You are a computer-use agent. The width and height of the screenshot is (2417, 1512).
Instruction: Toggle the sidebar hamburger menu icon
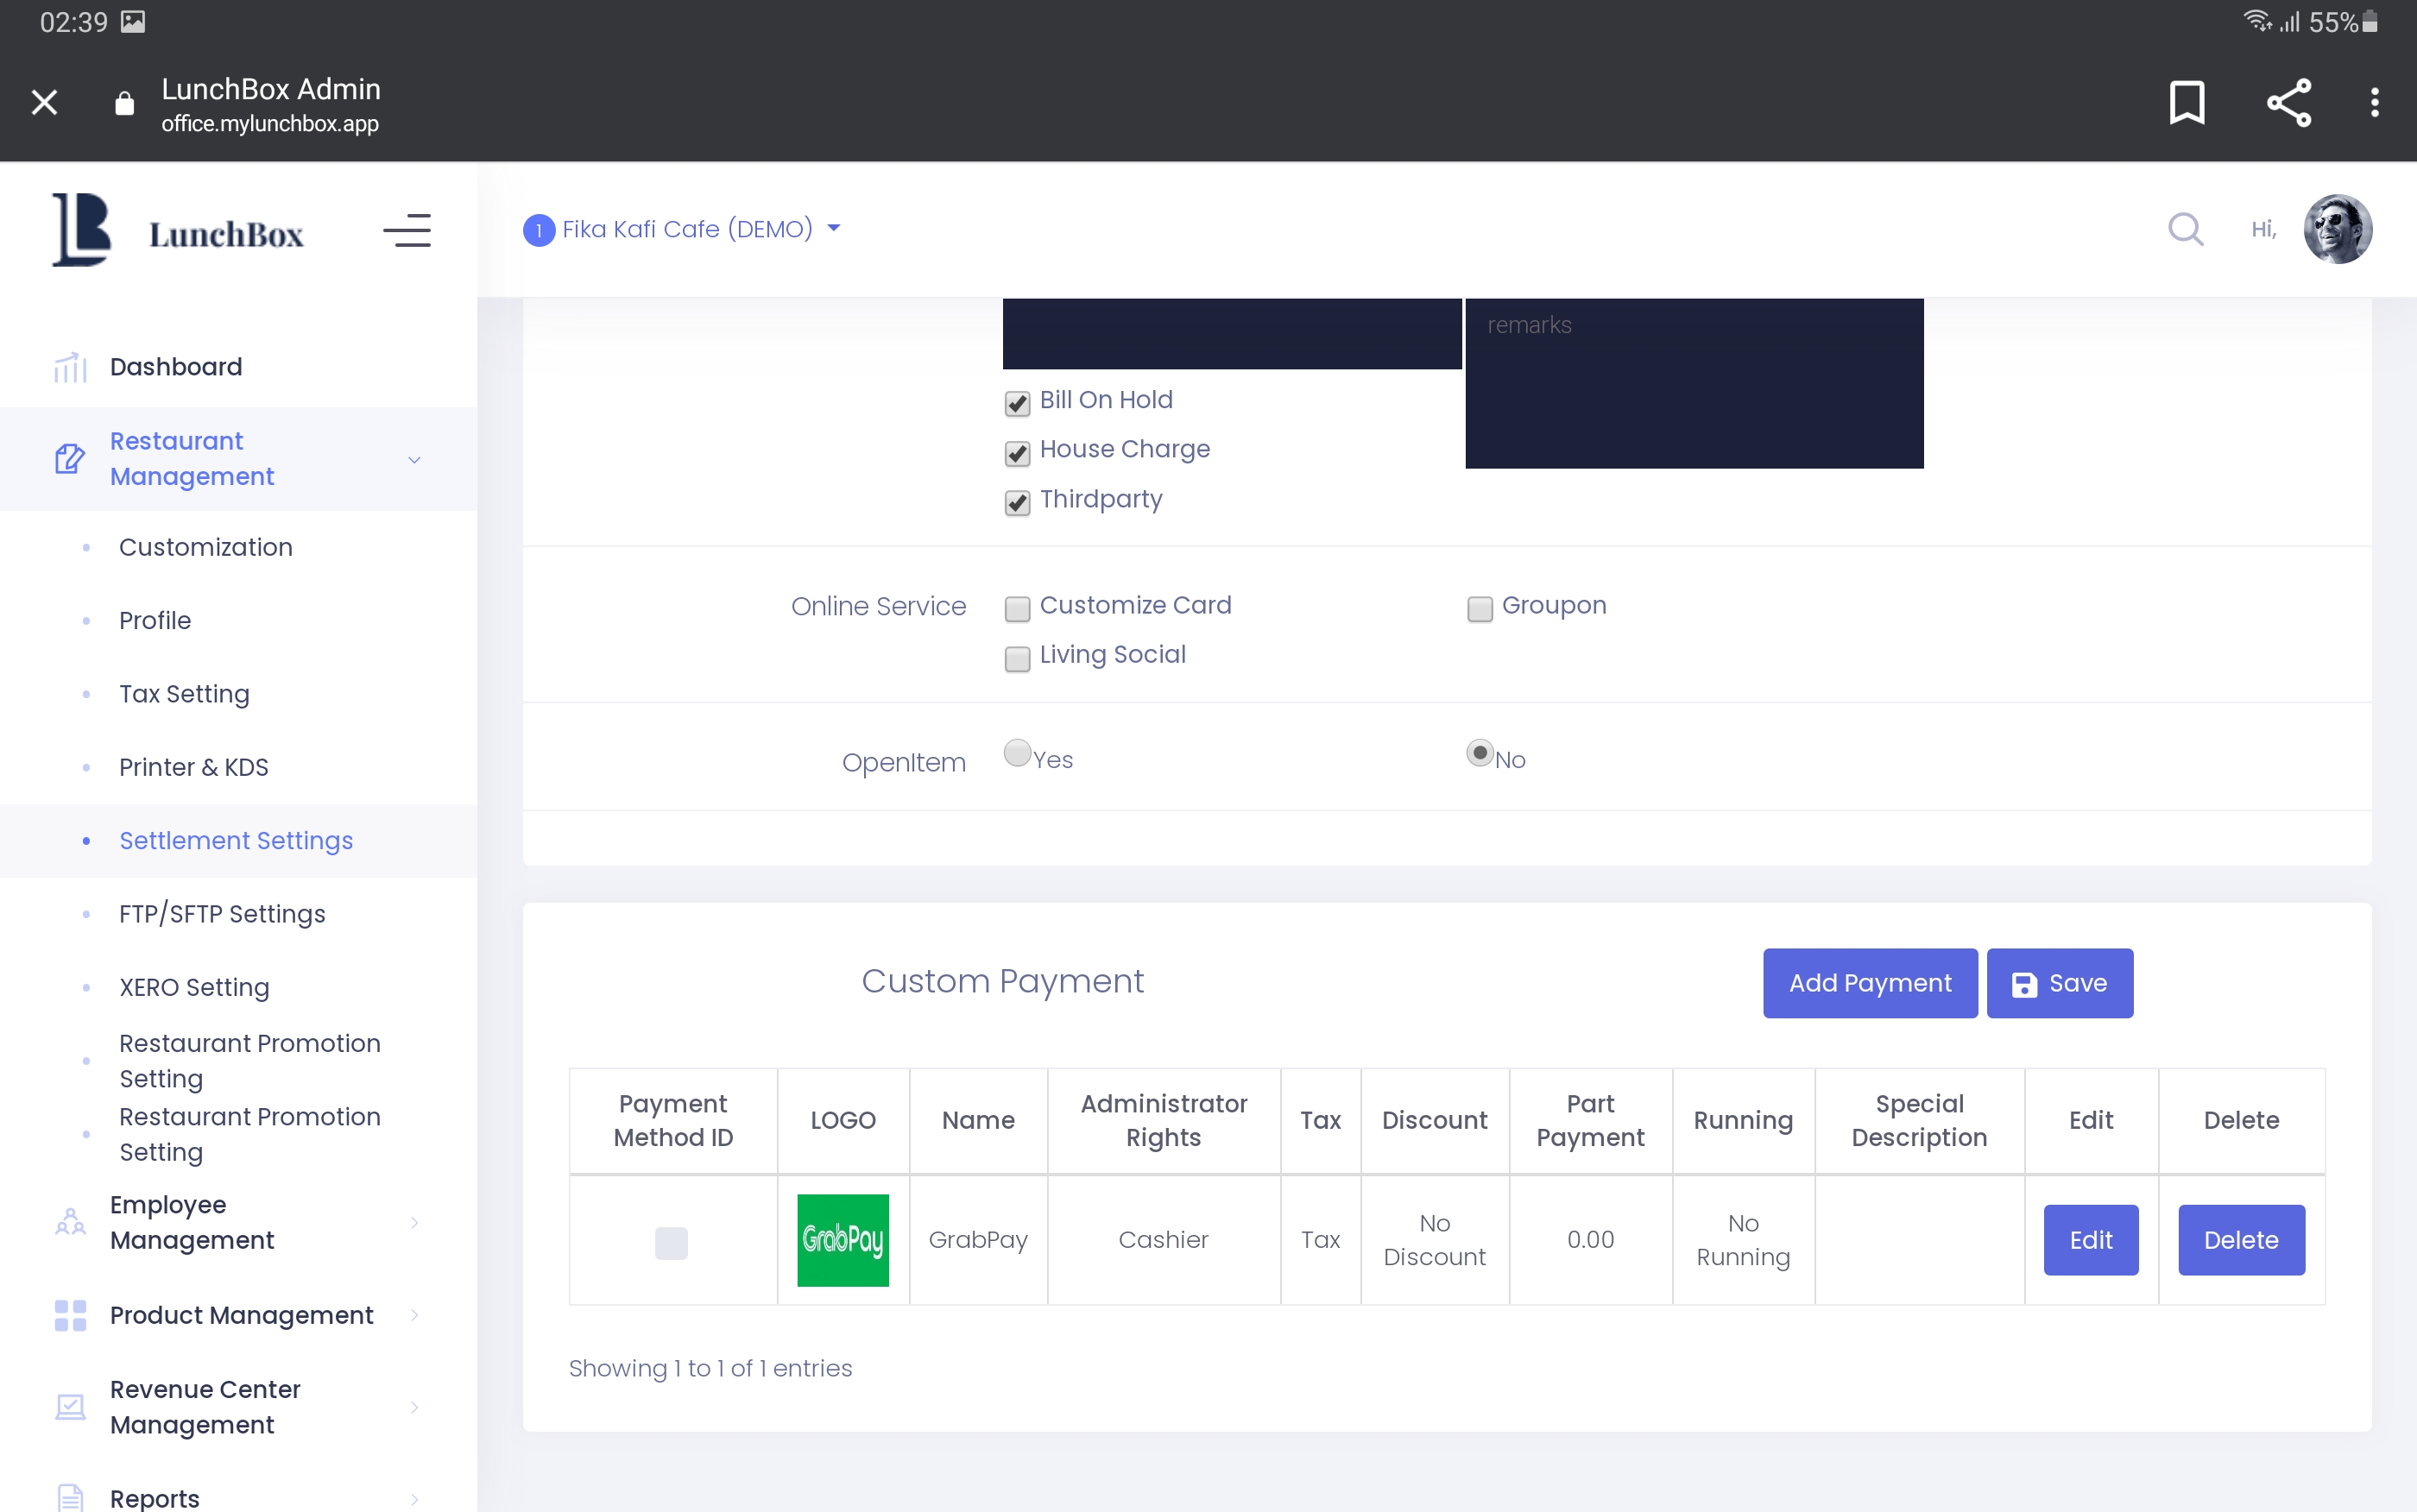[407, 230]
